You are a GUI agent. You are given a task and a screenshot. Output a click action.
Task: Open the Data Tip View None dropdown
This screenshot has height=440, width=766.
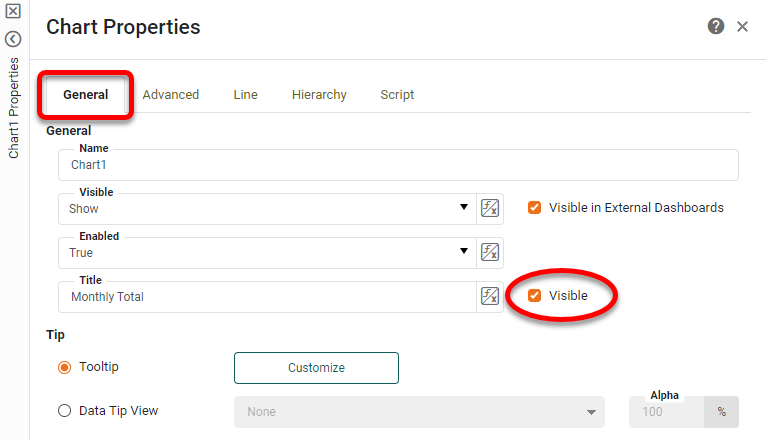(419, 411)
